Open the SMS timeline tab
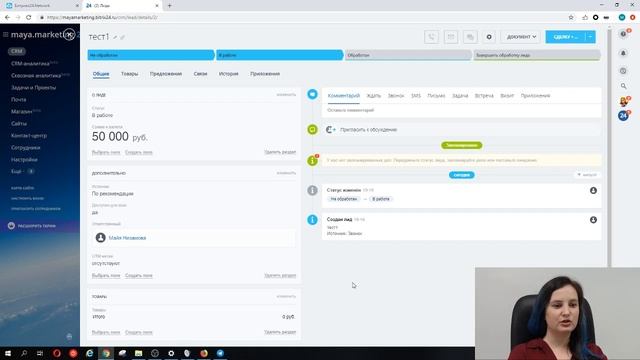 pyautogui.click(x=416, y=96)
